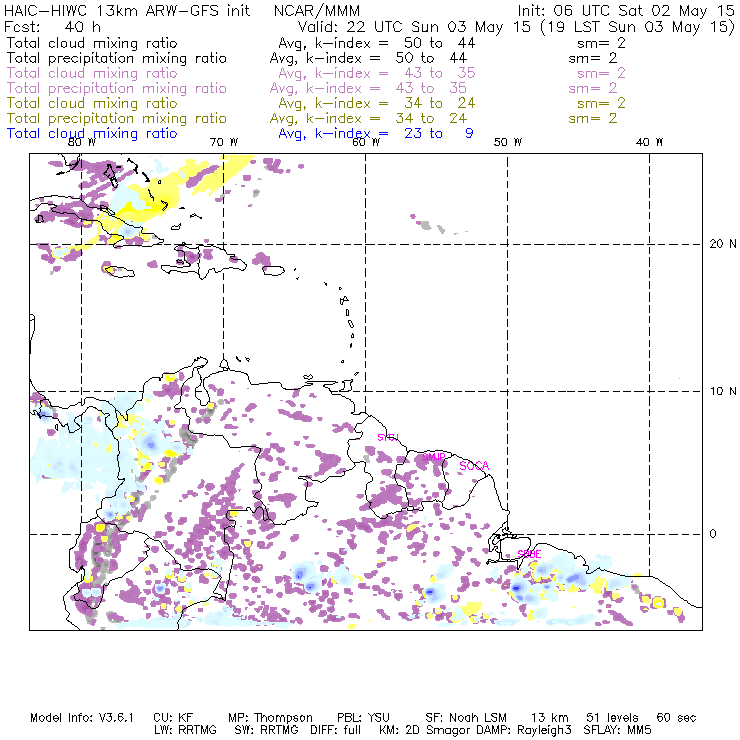
Task: Click the '10 N' latitude label
Action: pyautogui.click(x=723, y=391)
